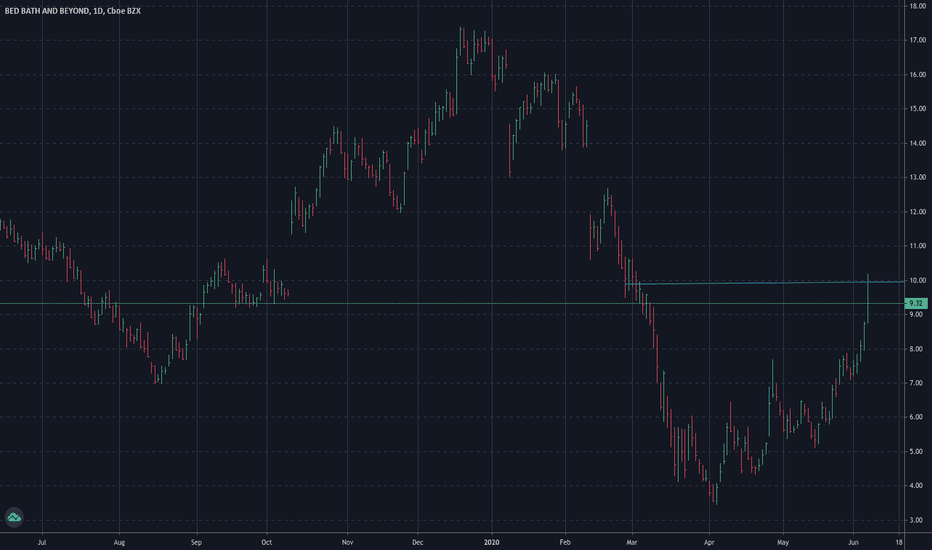The height and width of the screenshot is (550, 932).
Task: Click the 5.00 price axis label
Action: tap(917, 452)
